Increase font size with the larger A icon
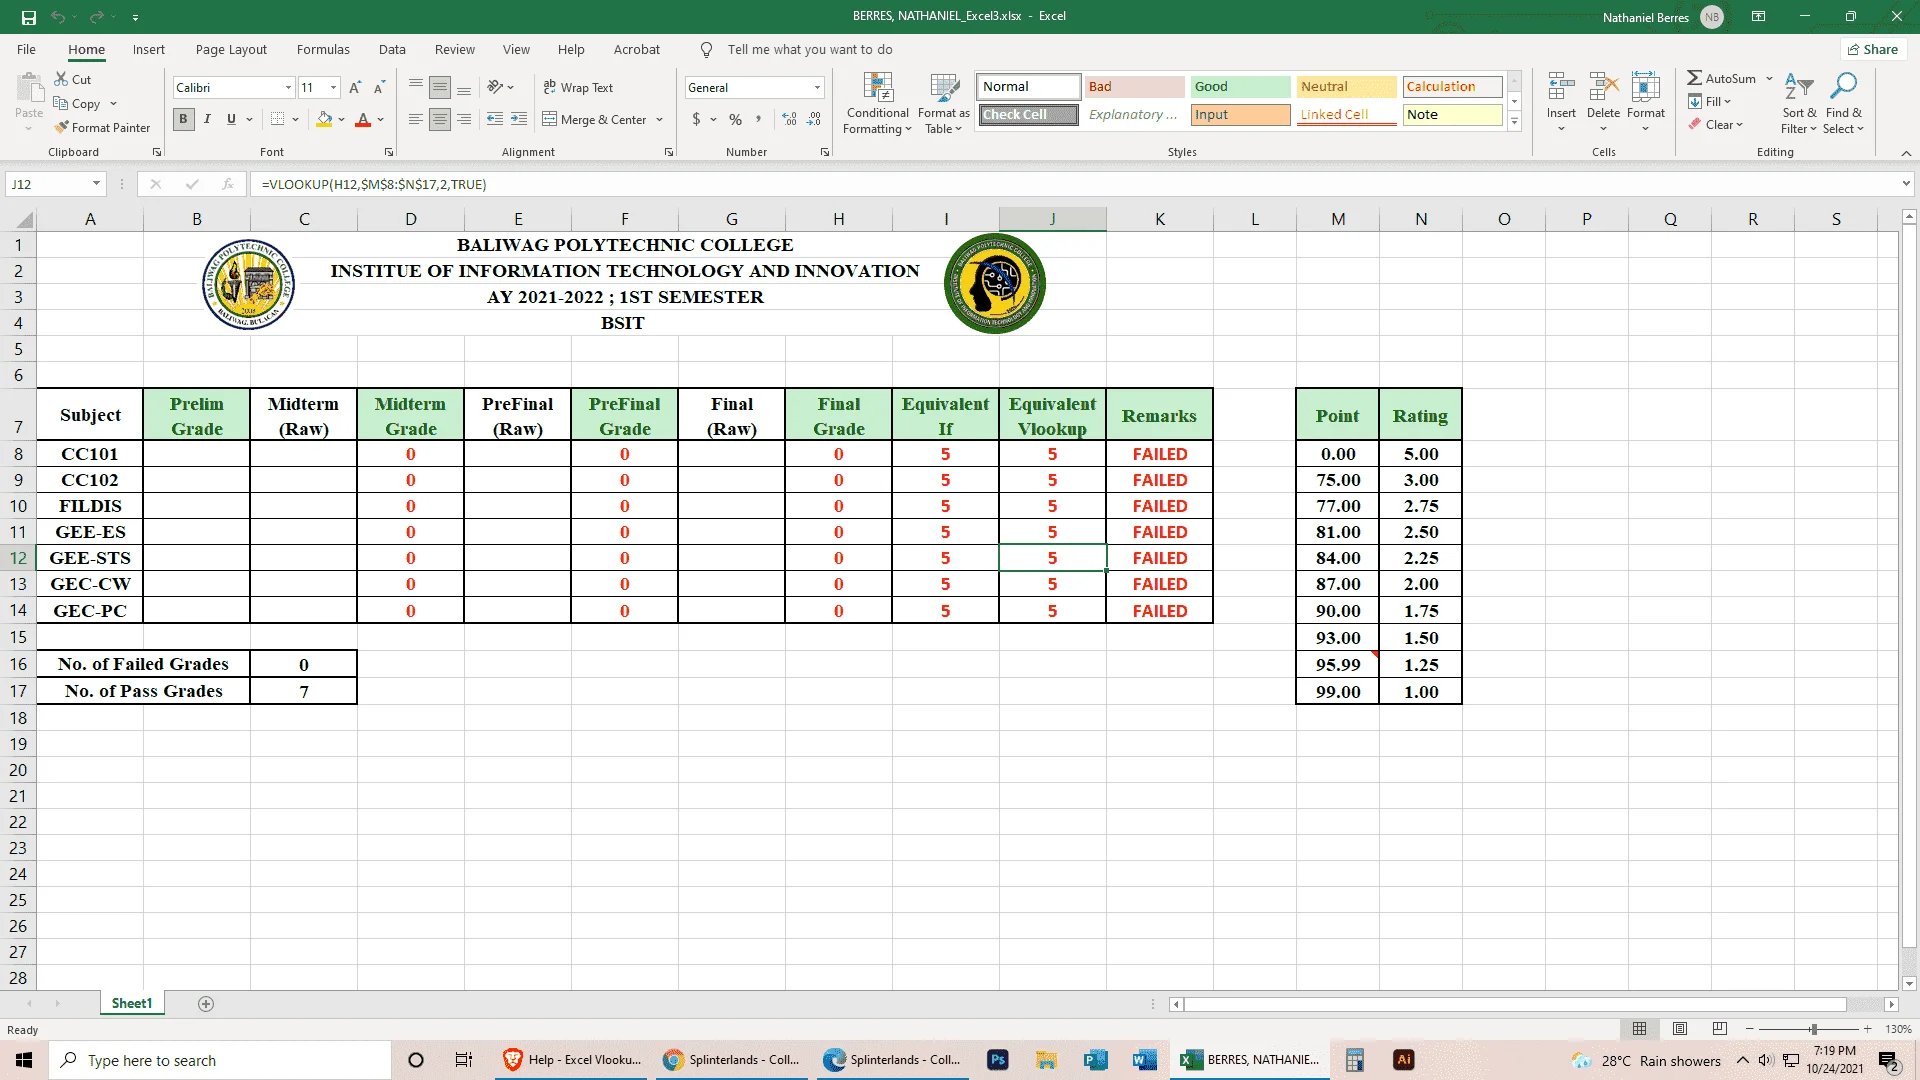Screen dimensions: 1920x1080 [x=355, y=88]
